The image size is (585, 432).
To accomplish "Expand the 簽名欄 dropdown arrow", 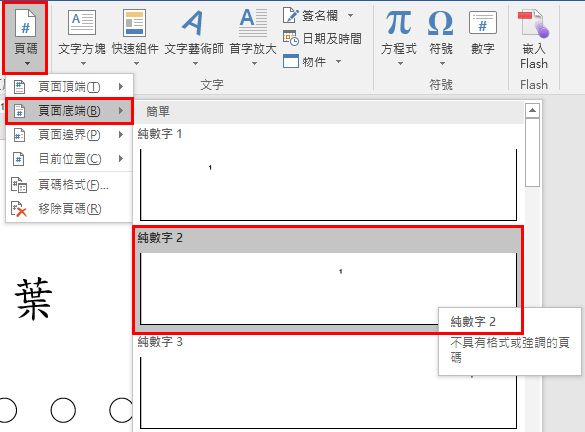I will tap(350, 16).
